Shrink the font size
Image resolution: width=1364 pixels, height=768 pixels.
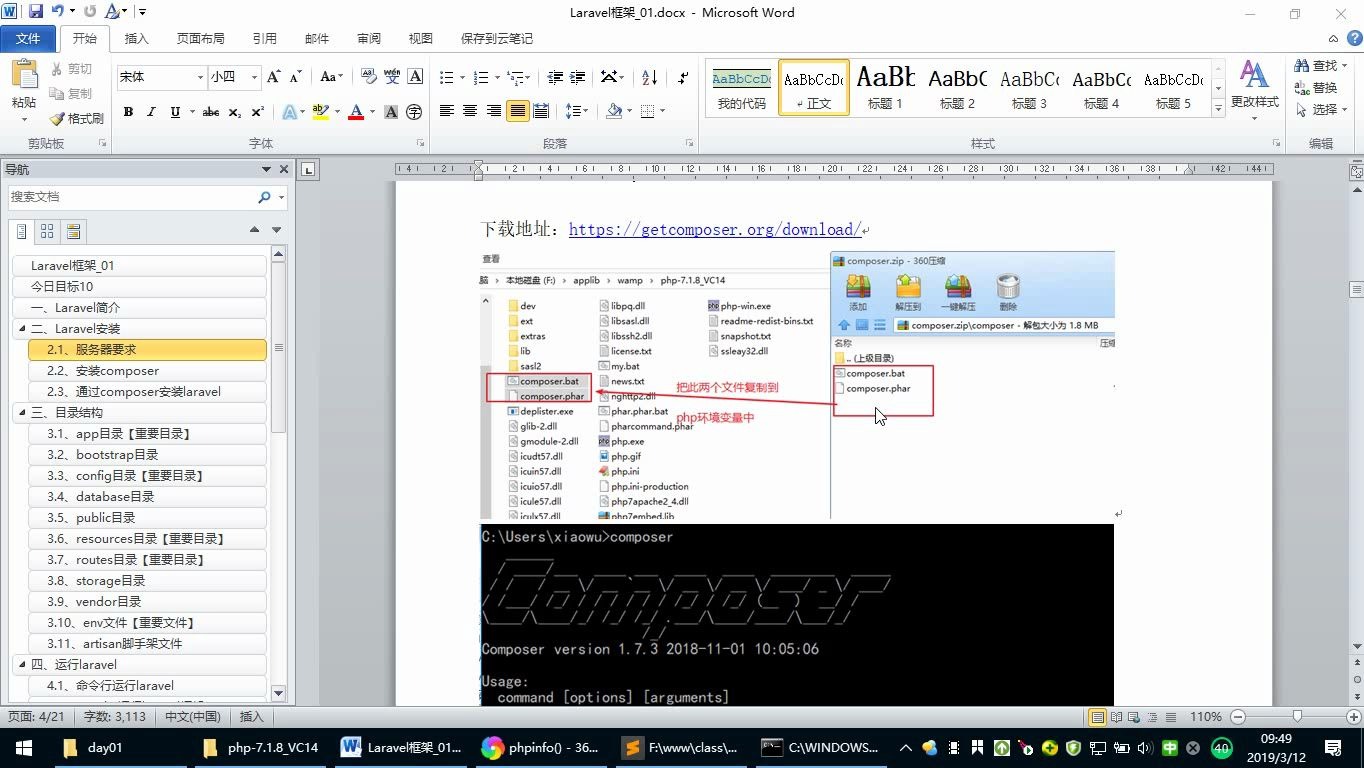pyautogui.click(x=296, y=77)
